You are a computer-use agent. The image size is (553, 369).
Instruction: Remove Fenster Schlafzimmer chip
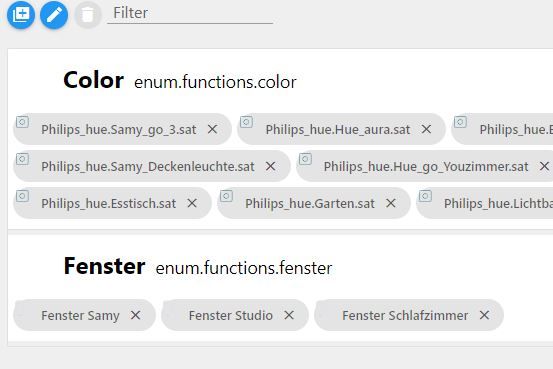(484, 315)
